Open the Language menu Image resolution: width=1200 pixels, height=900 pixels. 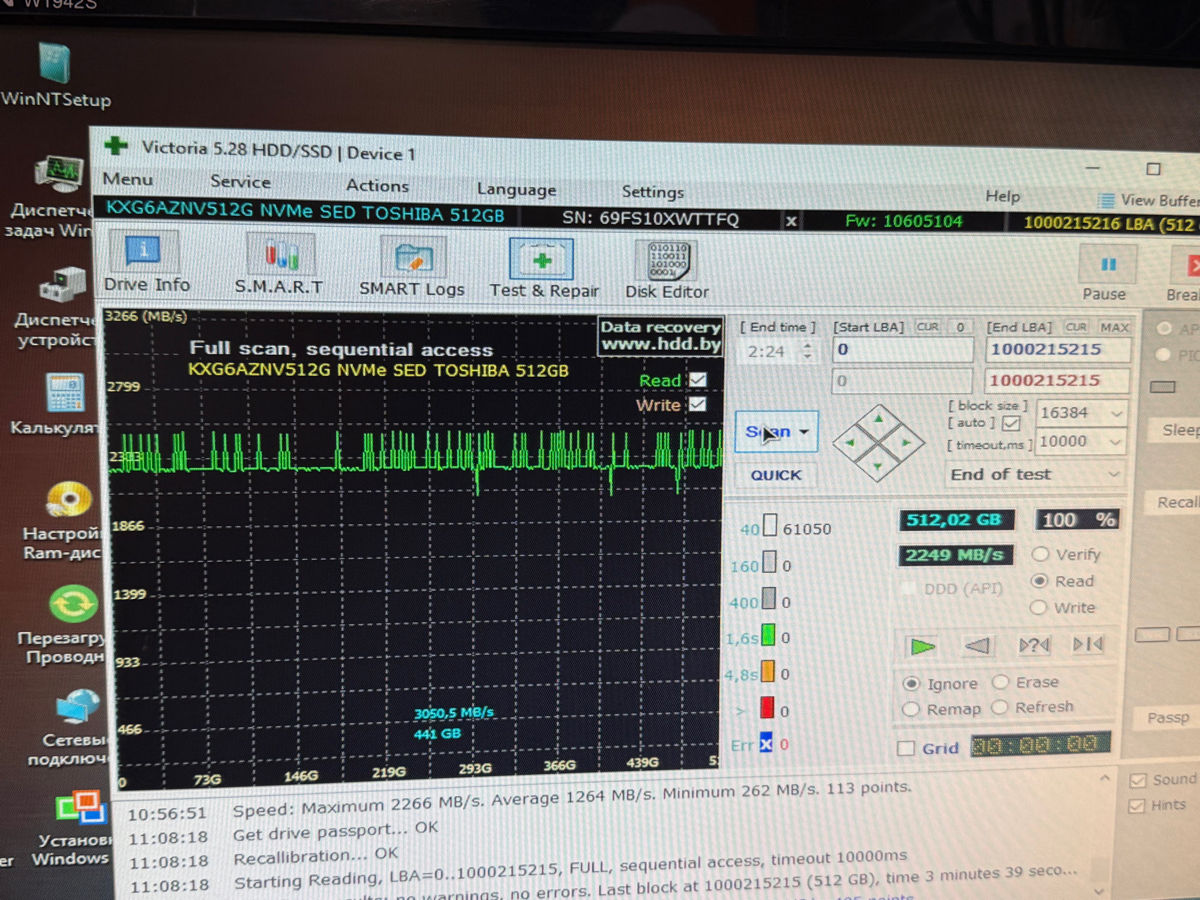point(516,189)
